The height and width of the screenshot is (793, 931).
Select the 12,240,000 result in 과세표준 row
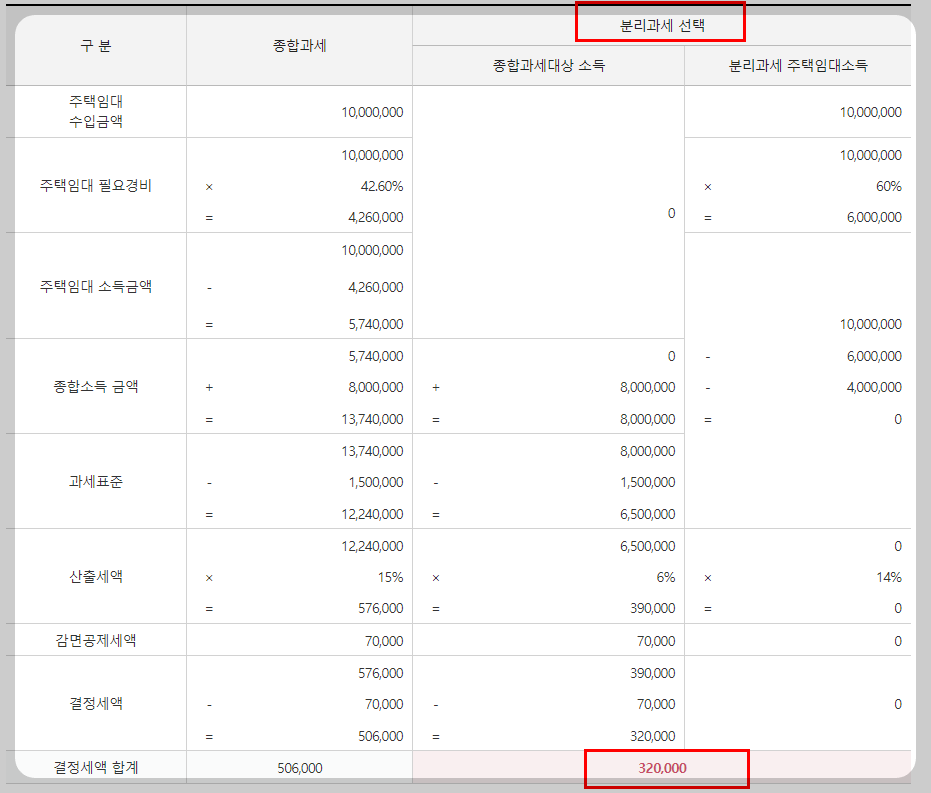(372, 515)
